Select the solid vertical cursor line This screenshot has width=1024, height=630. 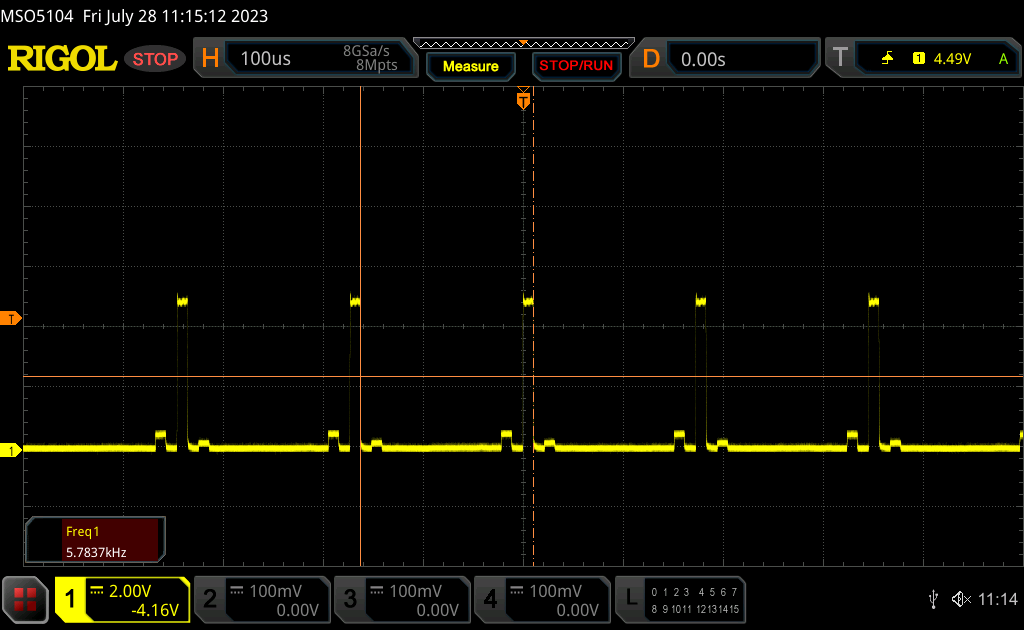360,326
